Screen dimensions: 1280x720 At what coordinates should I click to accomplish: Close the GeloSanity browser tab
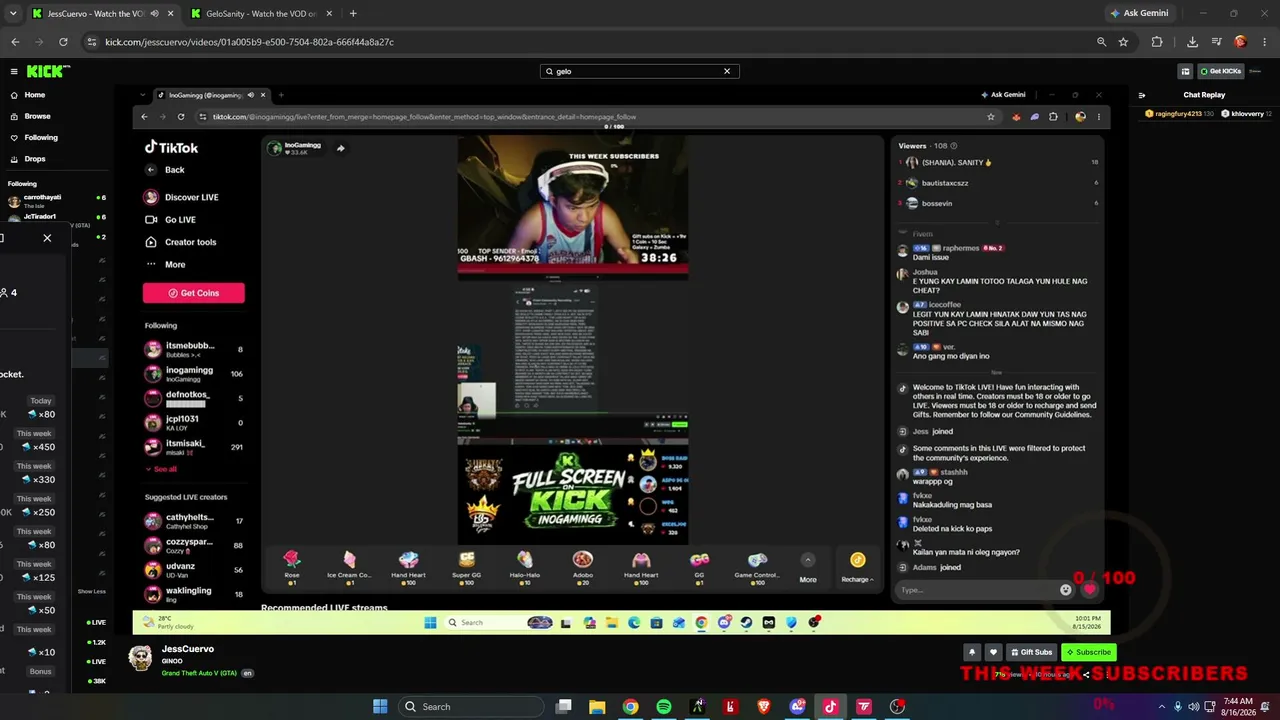tap(329, 14)
